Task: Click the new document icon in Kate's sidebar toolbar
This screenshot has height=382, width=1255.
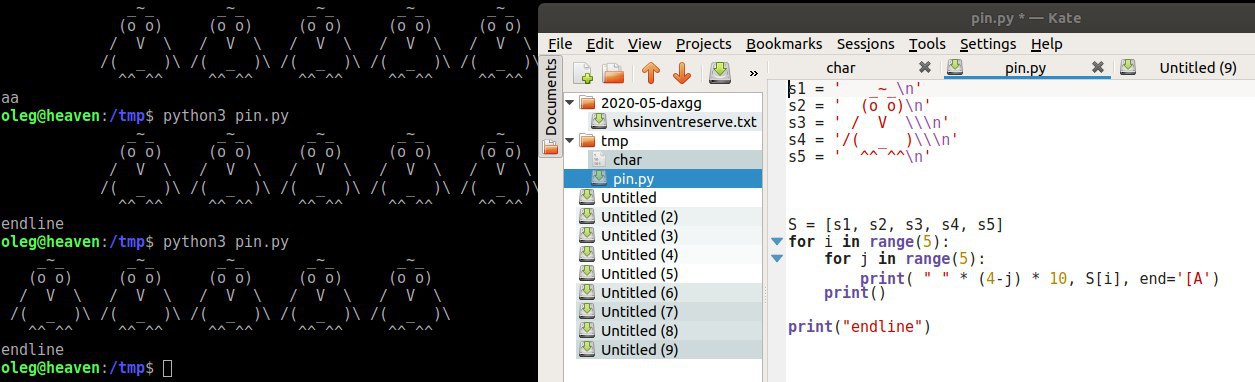Action: coord(583,73)
